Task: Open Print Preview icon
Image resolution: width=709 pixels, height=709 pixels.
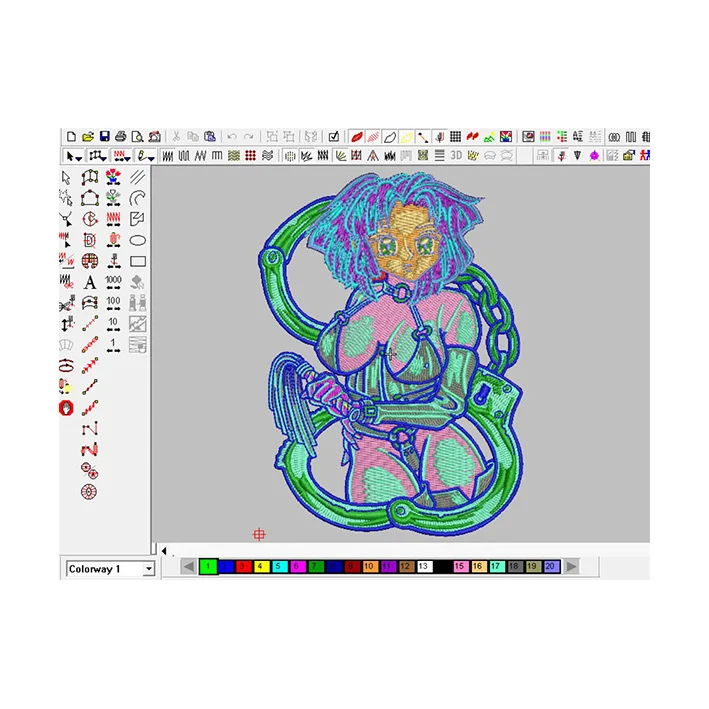Action: (137, 137)
